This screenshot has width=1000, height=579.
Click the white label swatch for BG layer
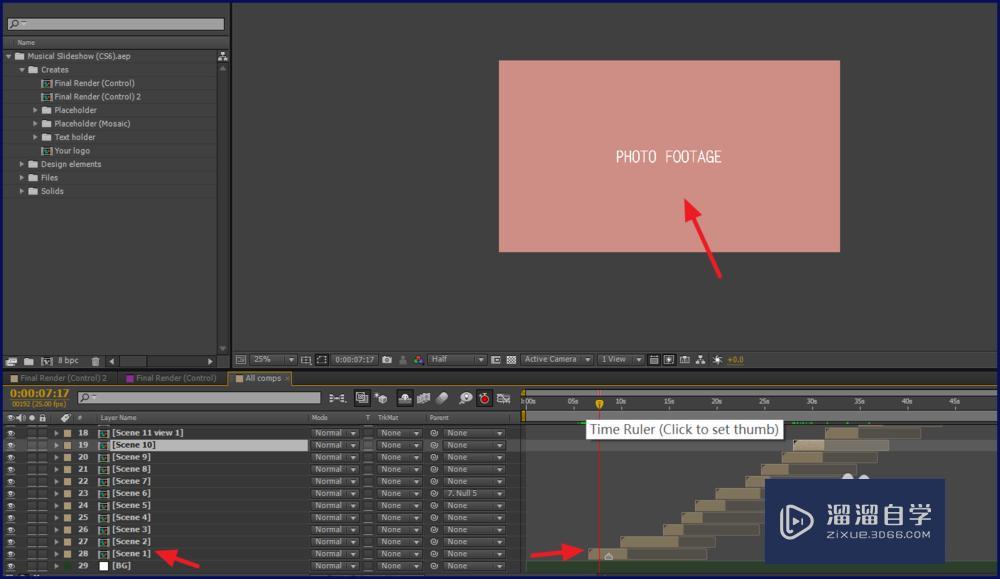(103, 566)
